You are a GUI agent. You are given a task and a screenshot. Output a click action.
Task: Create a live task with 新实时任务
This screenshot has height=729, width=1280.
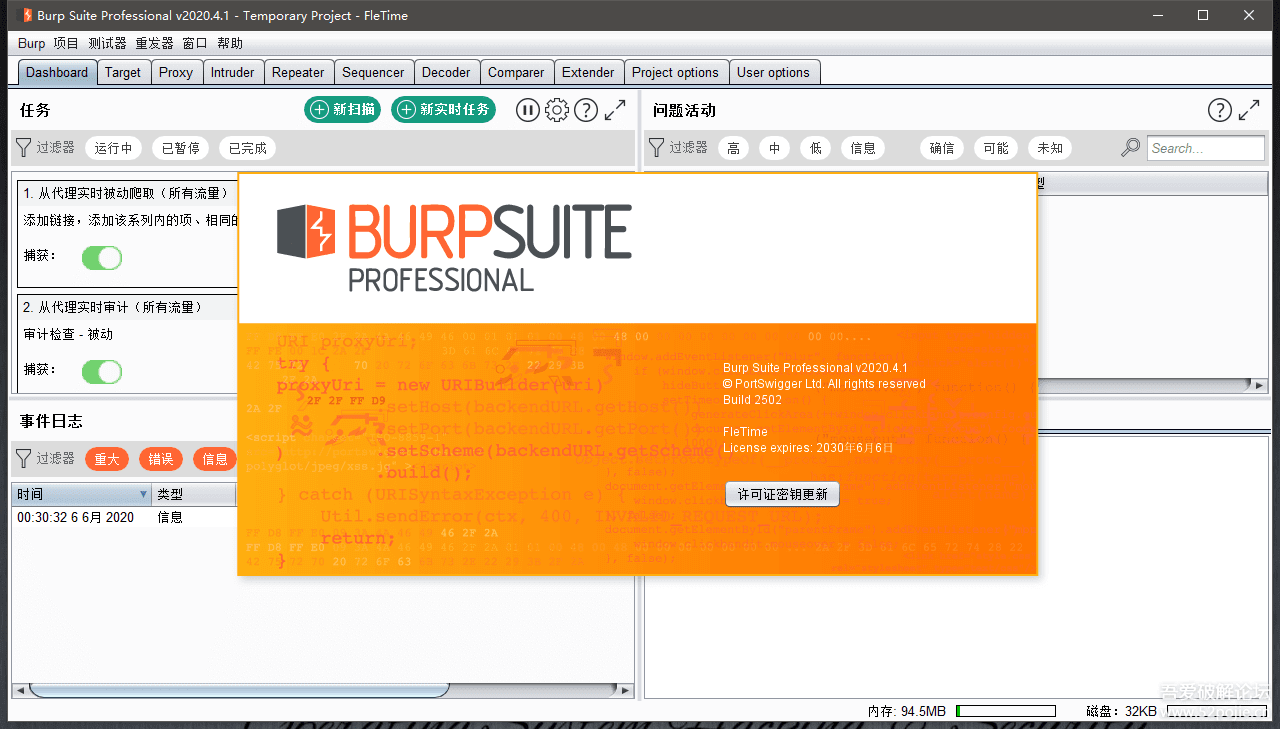444,110
